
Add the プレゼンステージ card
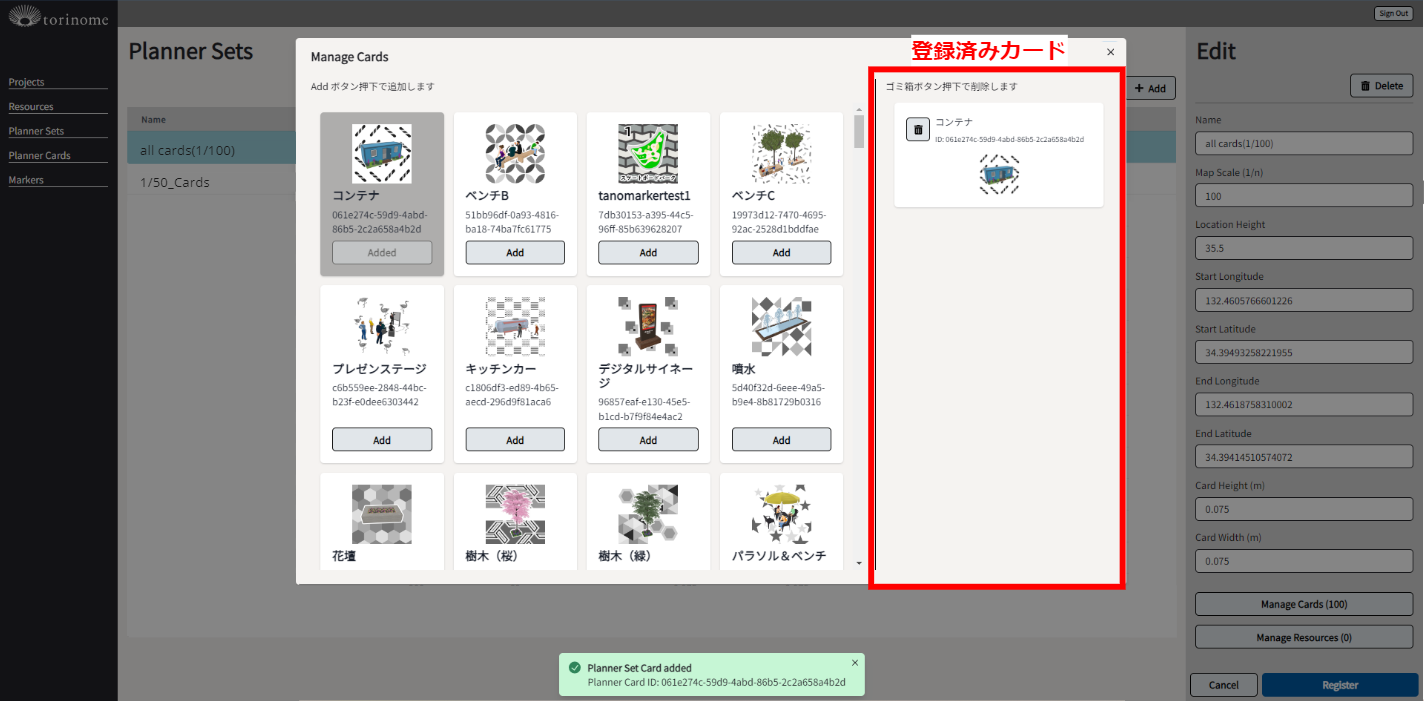(x=381, y=440)
